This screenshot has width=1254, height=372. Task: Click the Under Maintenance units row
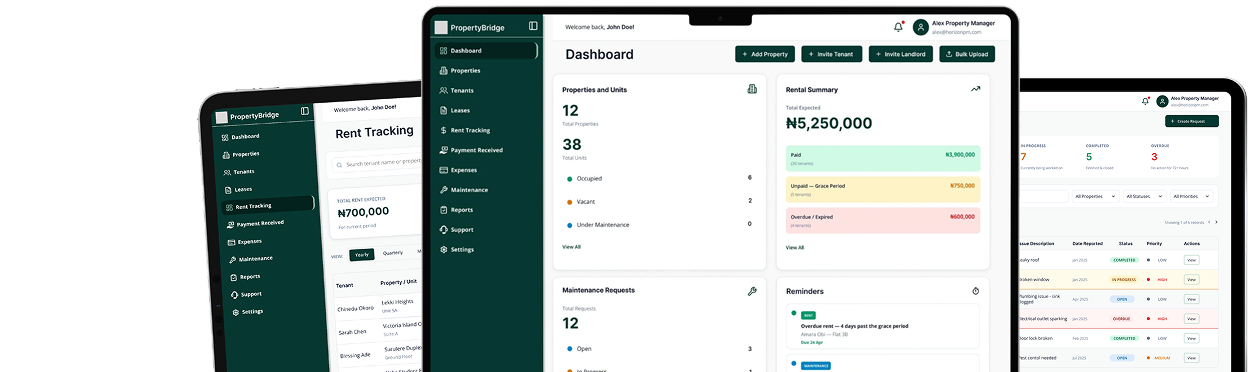tap(659, 224)
